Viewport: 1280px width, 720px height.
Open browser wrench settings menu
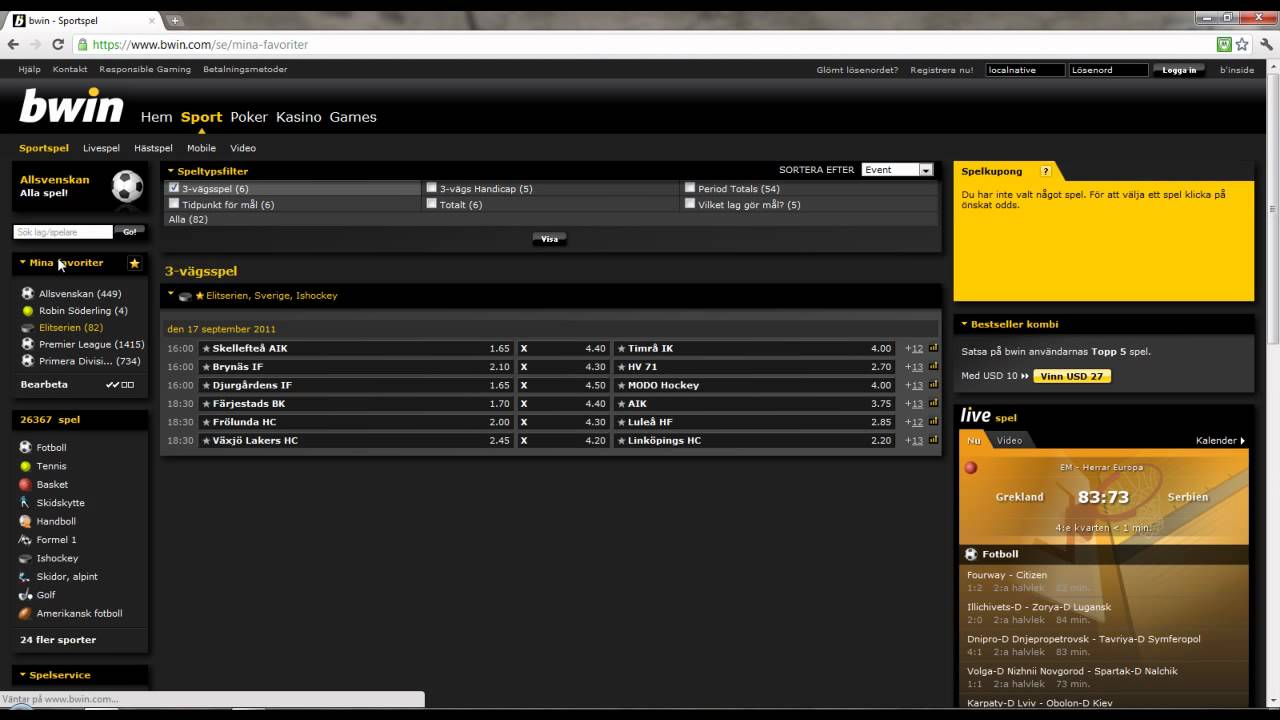[1266, 44]
